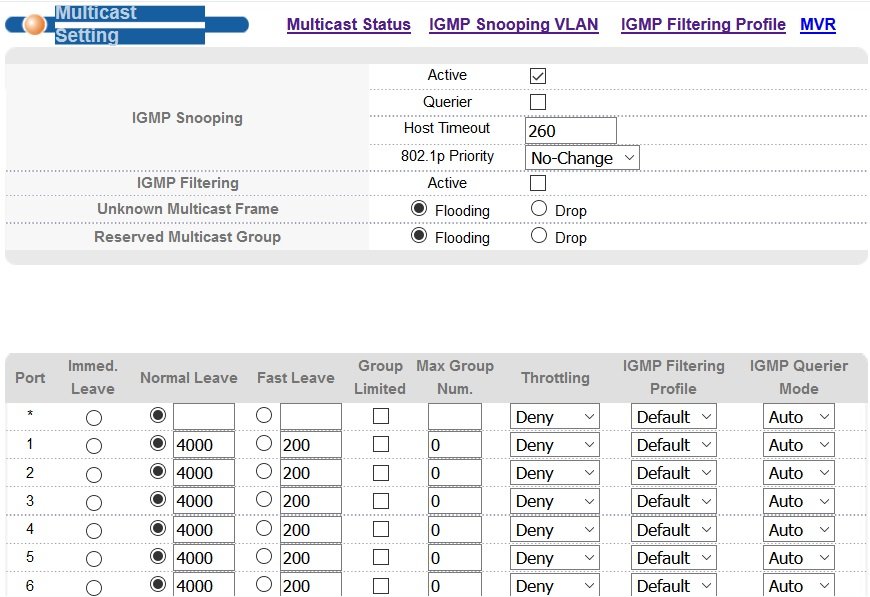870x597 pixels.
Task: Select Drop for Unknown Multicast Frame
Action: coord(539,209)
